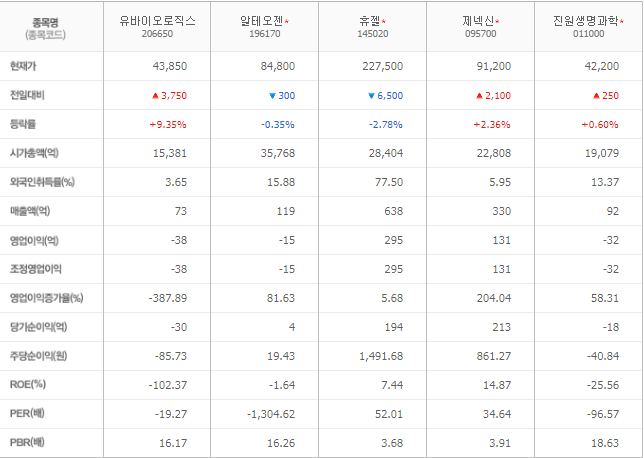The height and width of the screenshot is (458, 644).
Task: Click the foreign ownership value 77.50
Action: [x=389, y=182]
